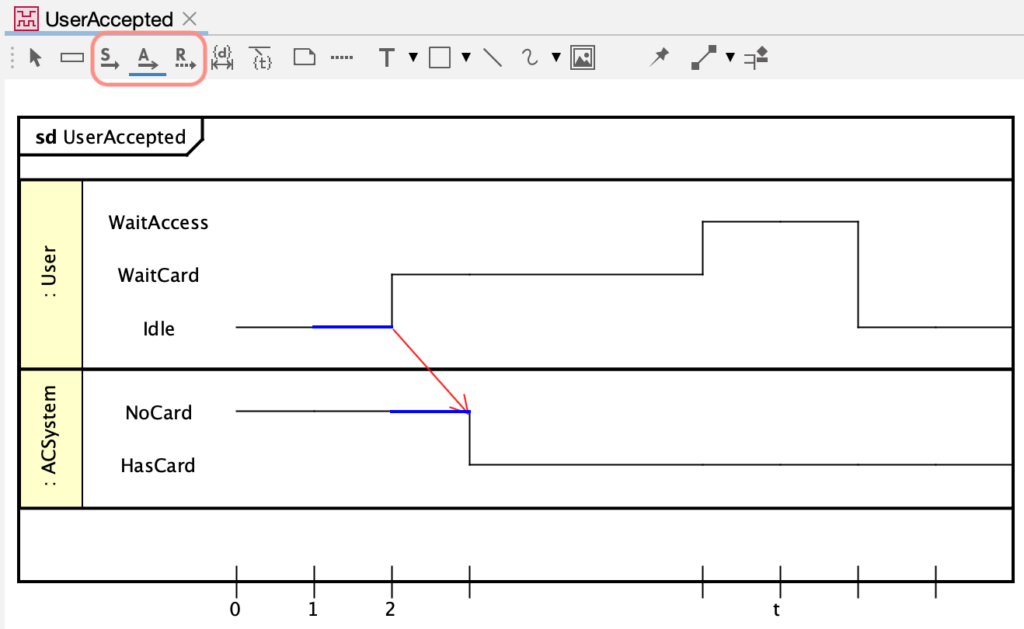Select the Lifeline creation tool
This screenshot has height=629, width=1024.
click(x=71, y=57)
